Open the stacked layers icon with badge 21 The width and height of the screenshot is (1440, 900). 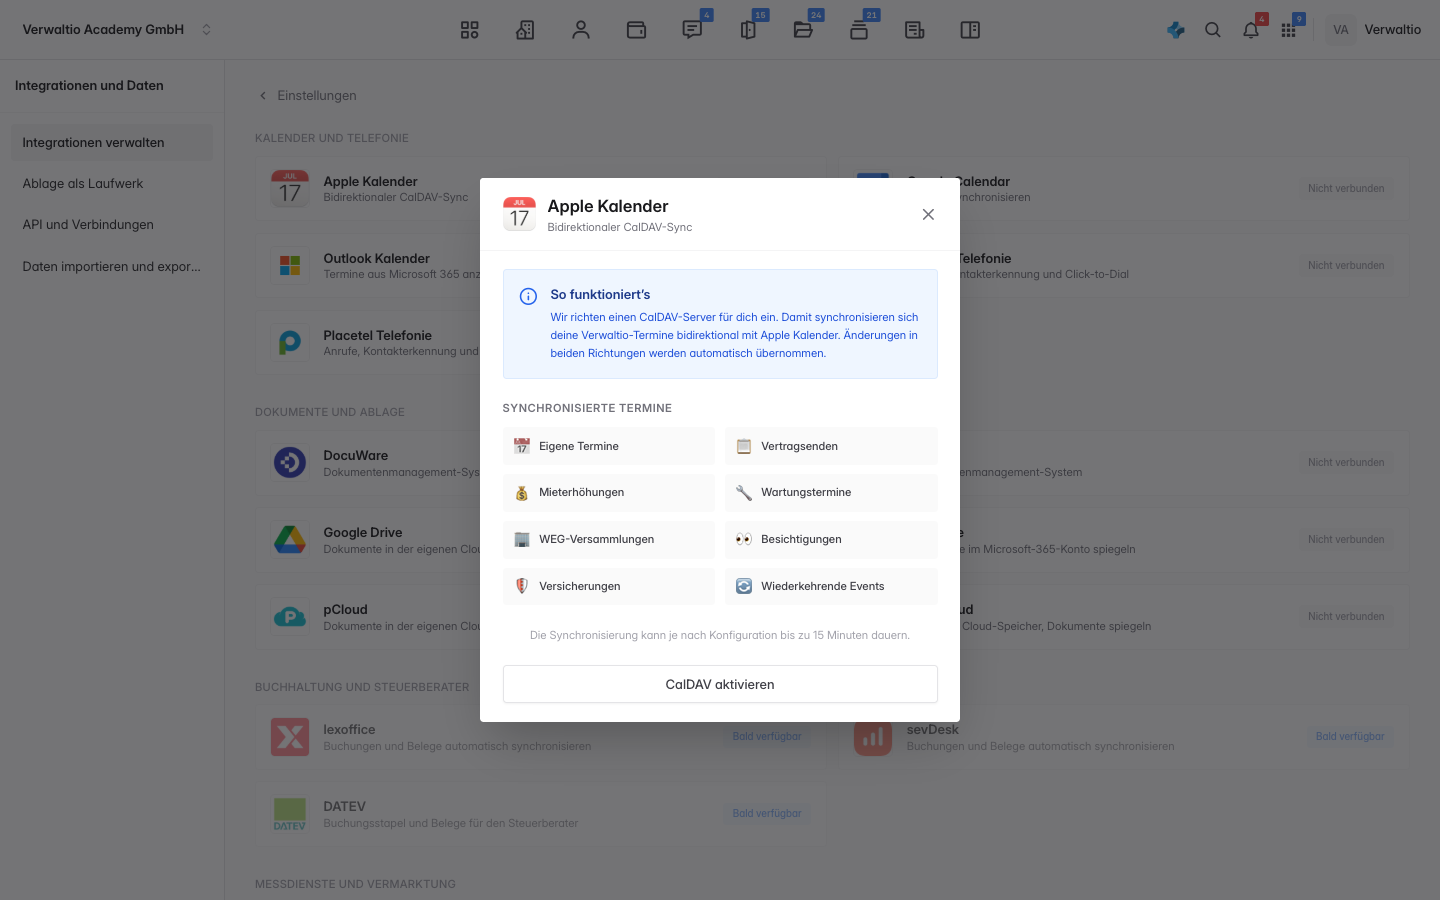(x=859, y=30)
